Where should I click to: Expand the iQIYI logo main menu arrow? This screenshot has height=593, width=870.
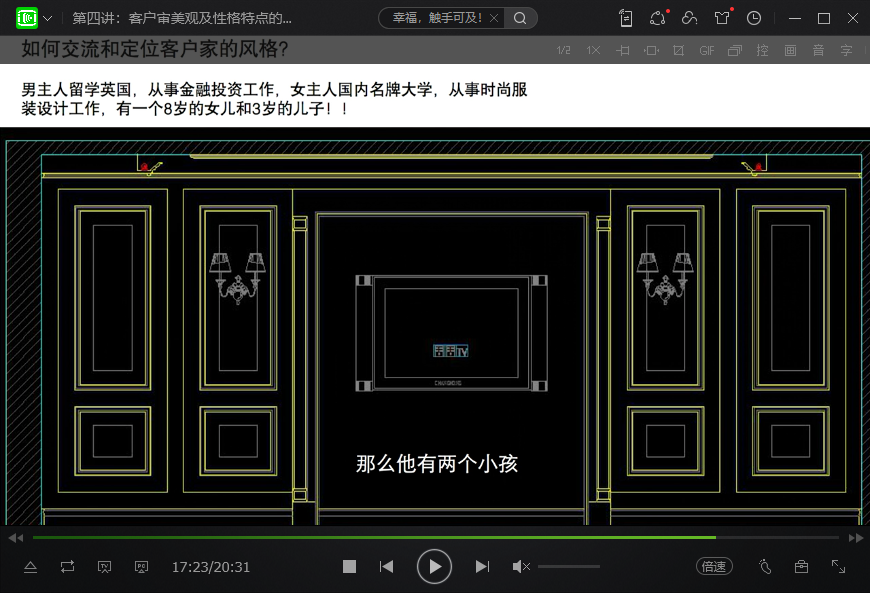click(x=48, y=18)
